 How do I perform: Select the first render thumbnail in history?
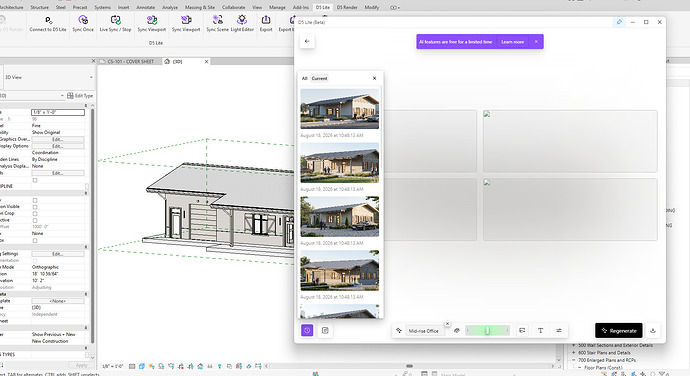coord(339,109)
